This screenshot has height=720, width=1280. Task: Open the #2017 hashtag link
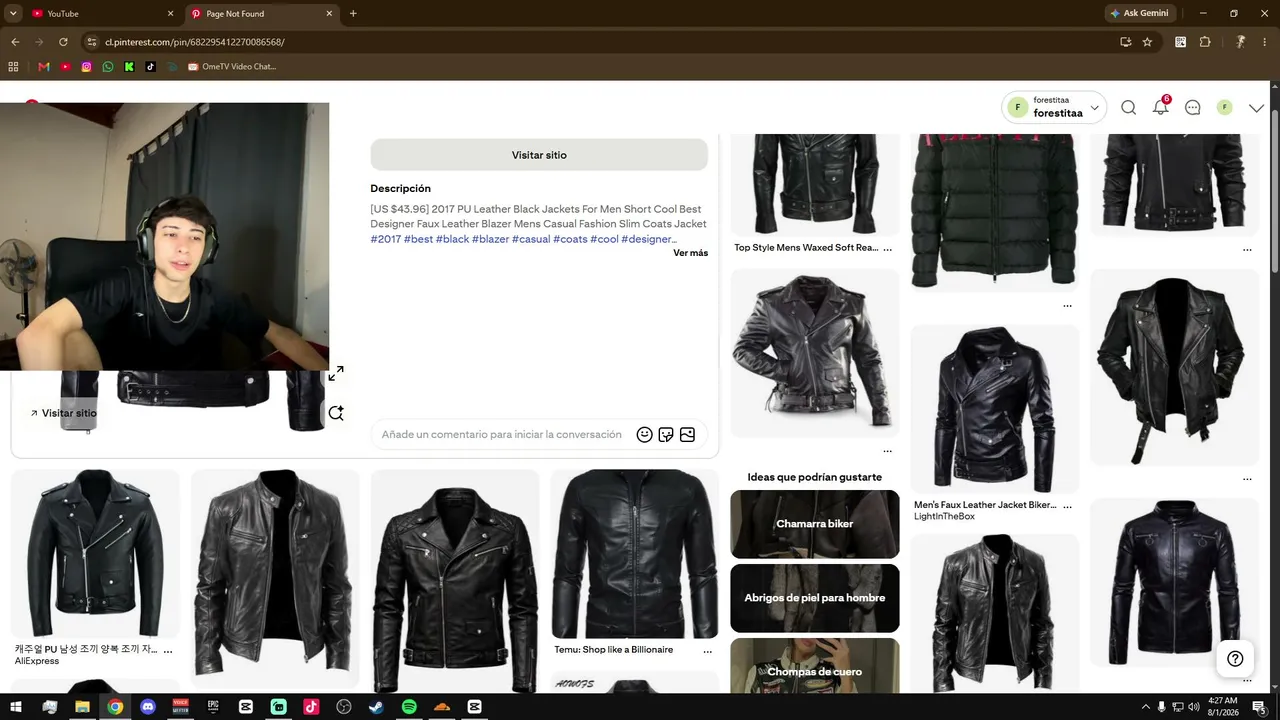point(386,239)
